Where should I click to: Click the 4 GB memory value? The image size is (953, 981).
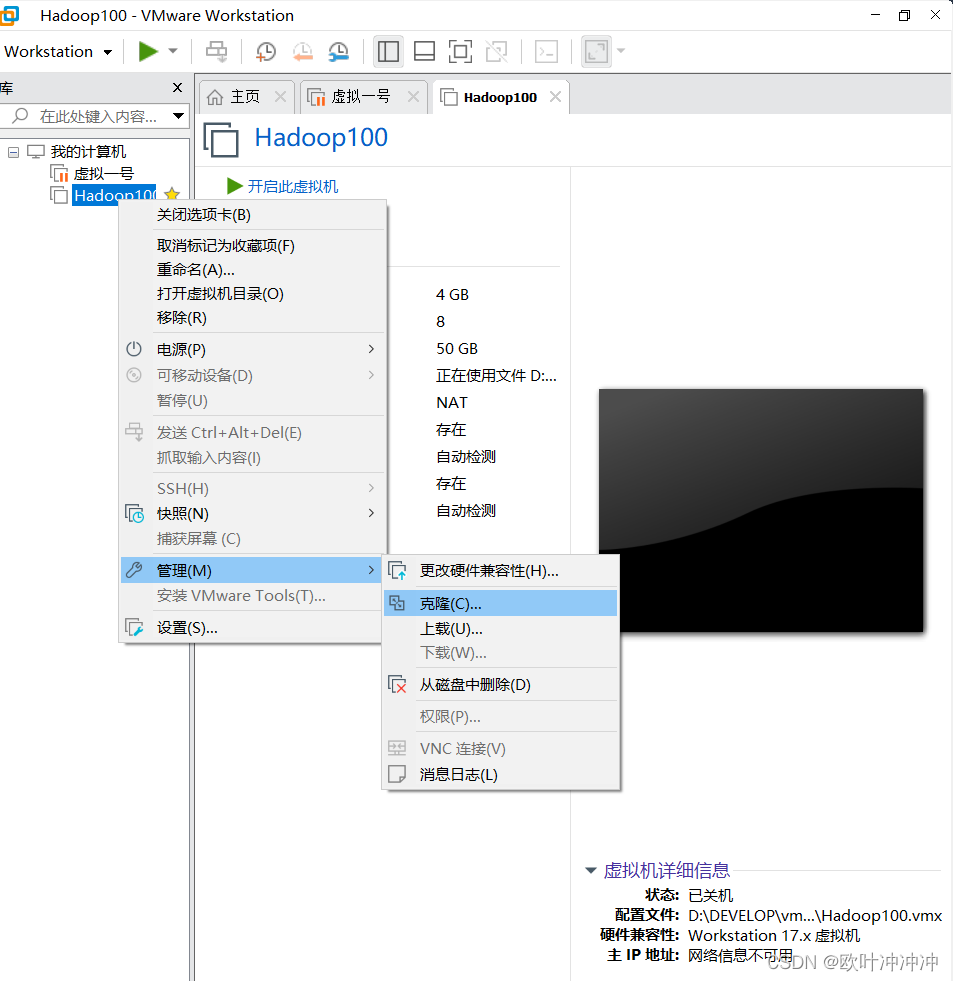pyautogui.click(x=452, y=295)
